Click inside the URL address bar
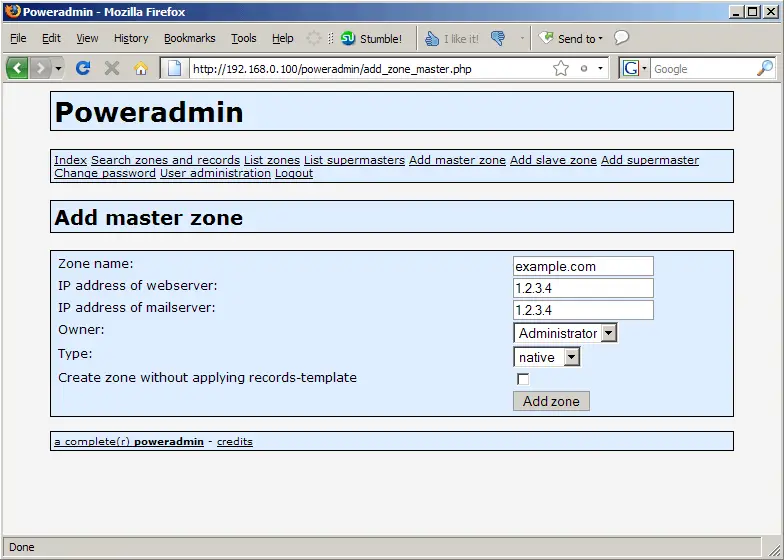784x560 pixels. pos(370,68)
